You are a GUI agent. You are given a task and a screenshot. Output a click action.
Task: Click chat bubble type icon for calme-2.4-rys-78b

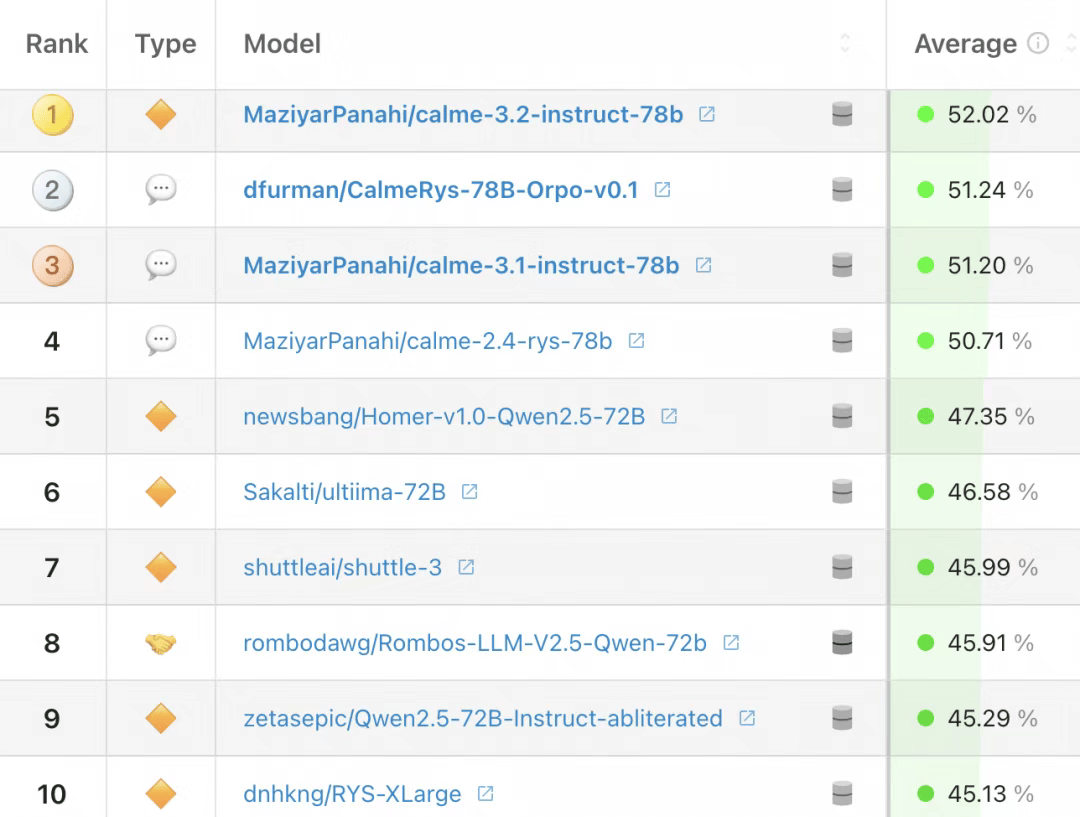pyautogui.click(x=161, y=340)
